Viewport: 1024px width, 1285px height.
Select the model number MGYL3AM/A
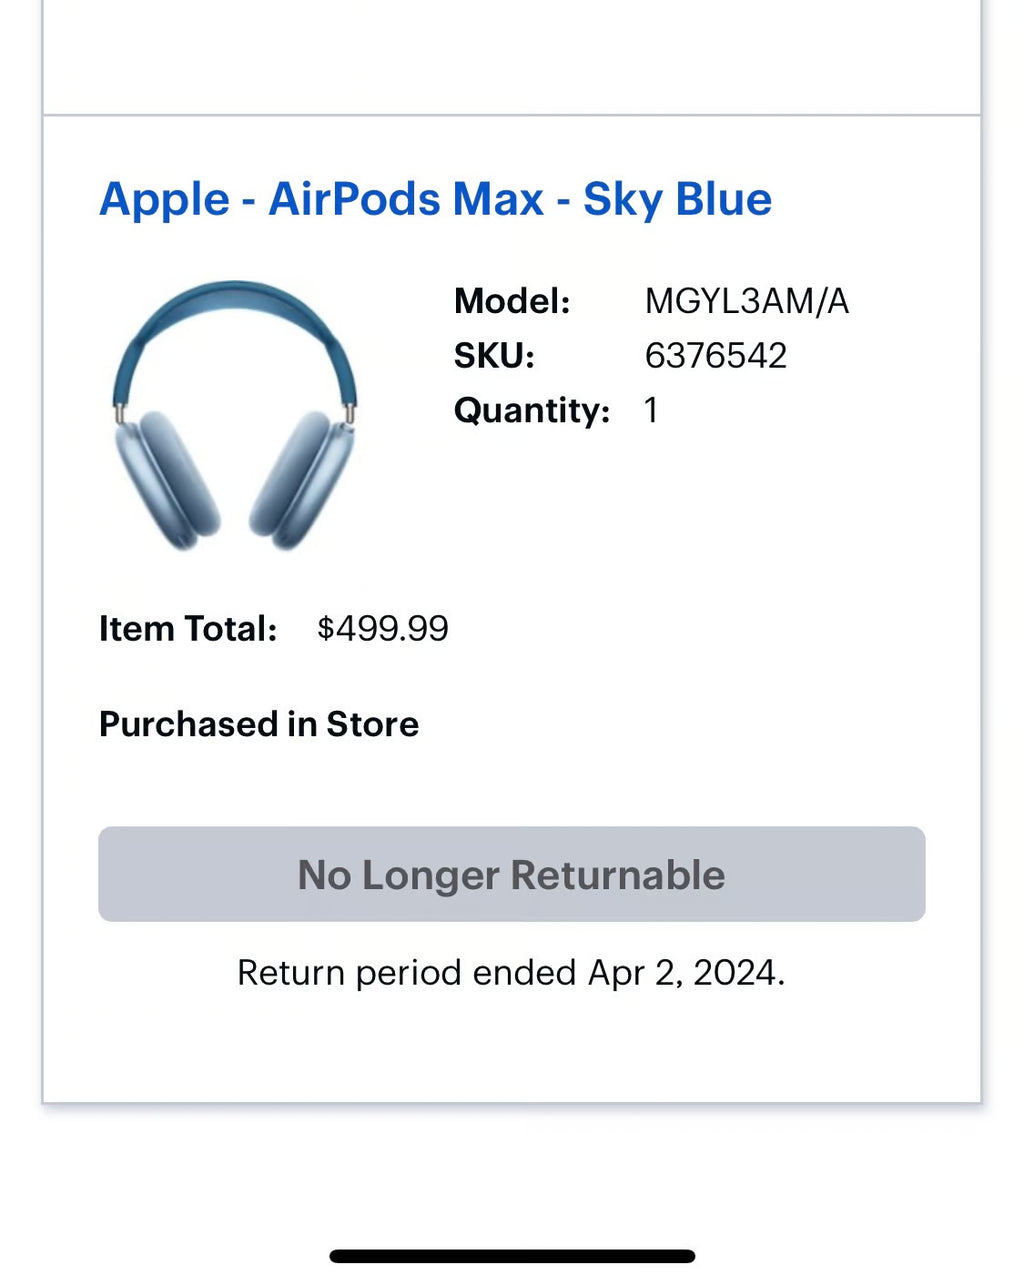[x=748, y=300]
